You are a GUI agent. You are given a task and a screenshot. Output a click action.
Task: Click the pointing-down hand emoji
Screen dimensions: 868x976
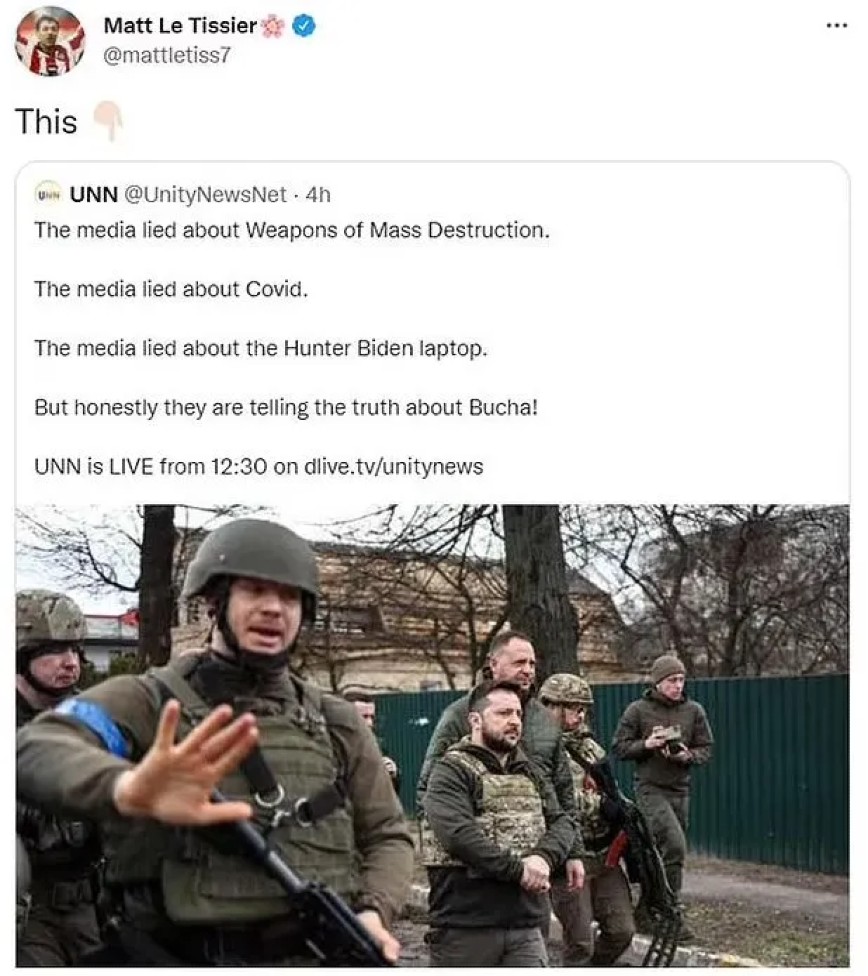point(108,121)
